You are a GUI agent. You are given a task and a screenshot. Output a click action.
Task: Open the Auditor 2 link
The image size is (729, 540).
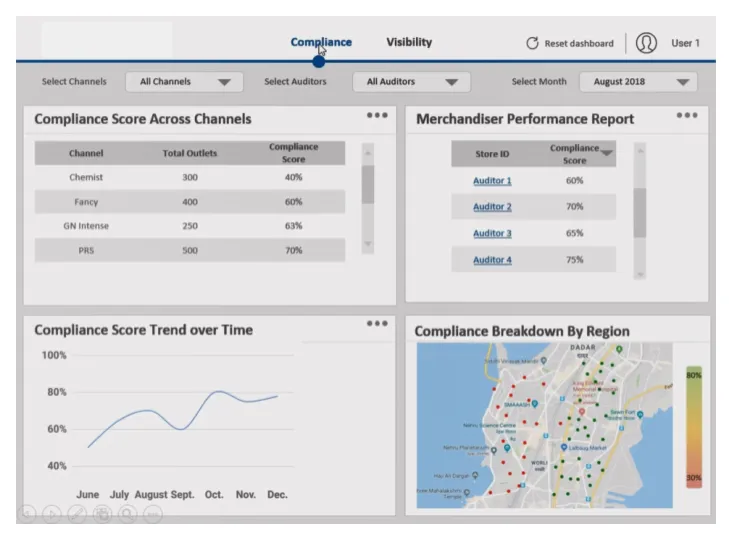click(492, 207)
